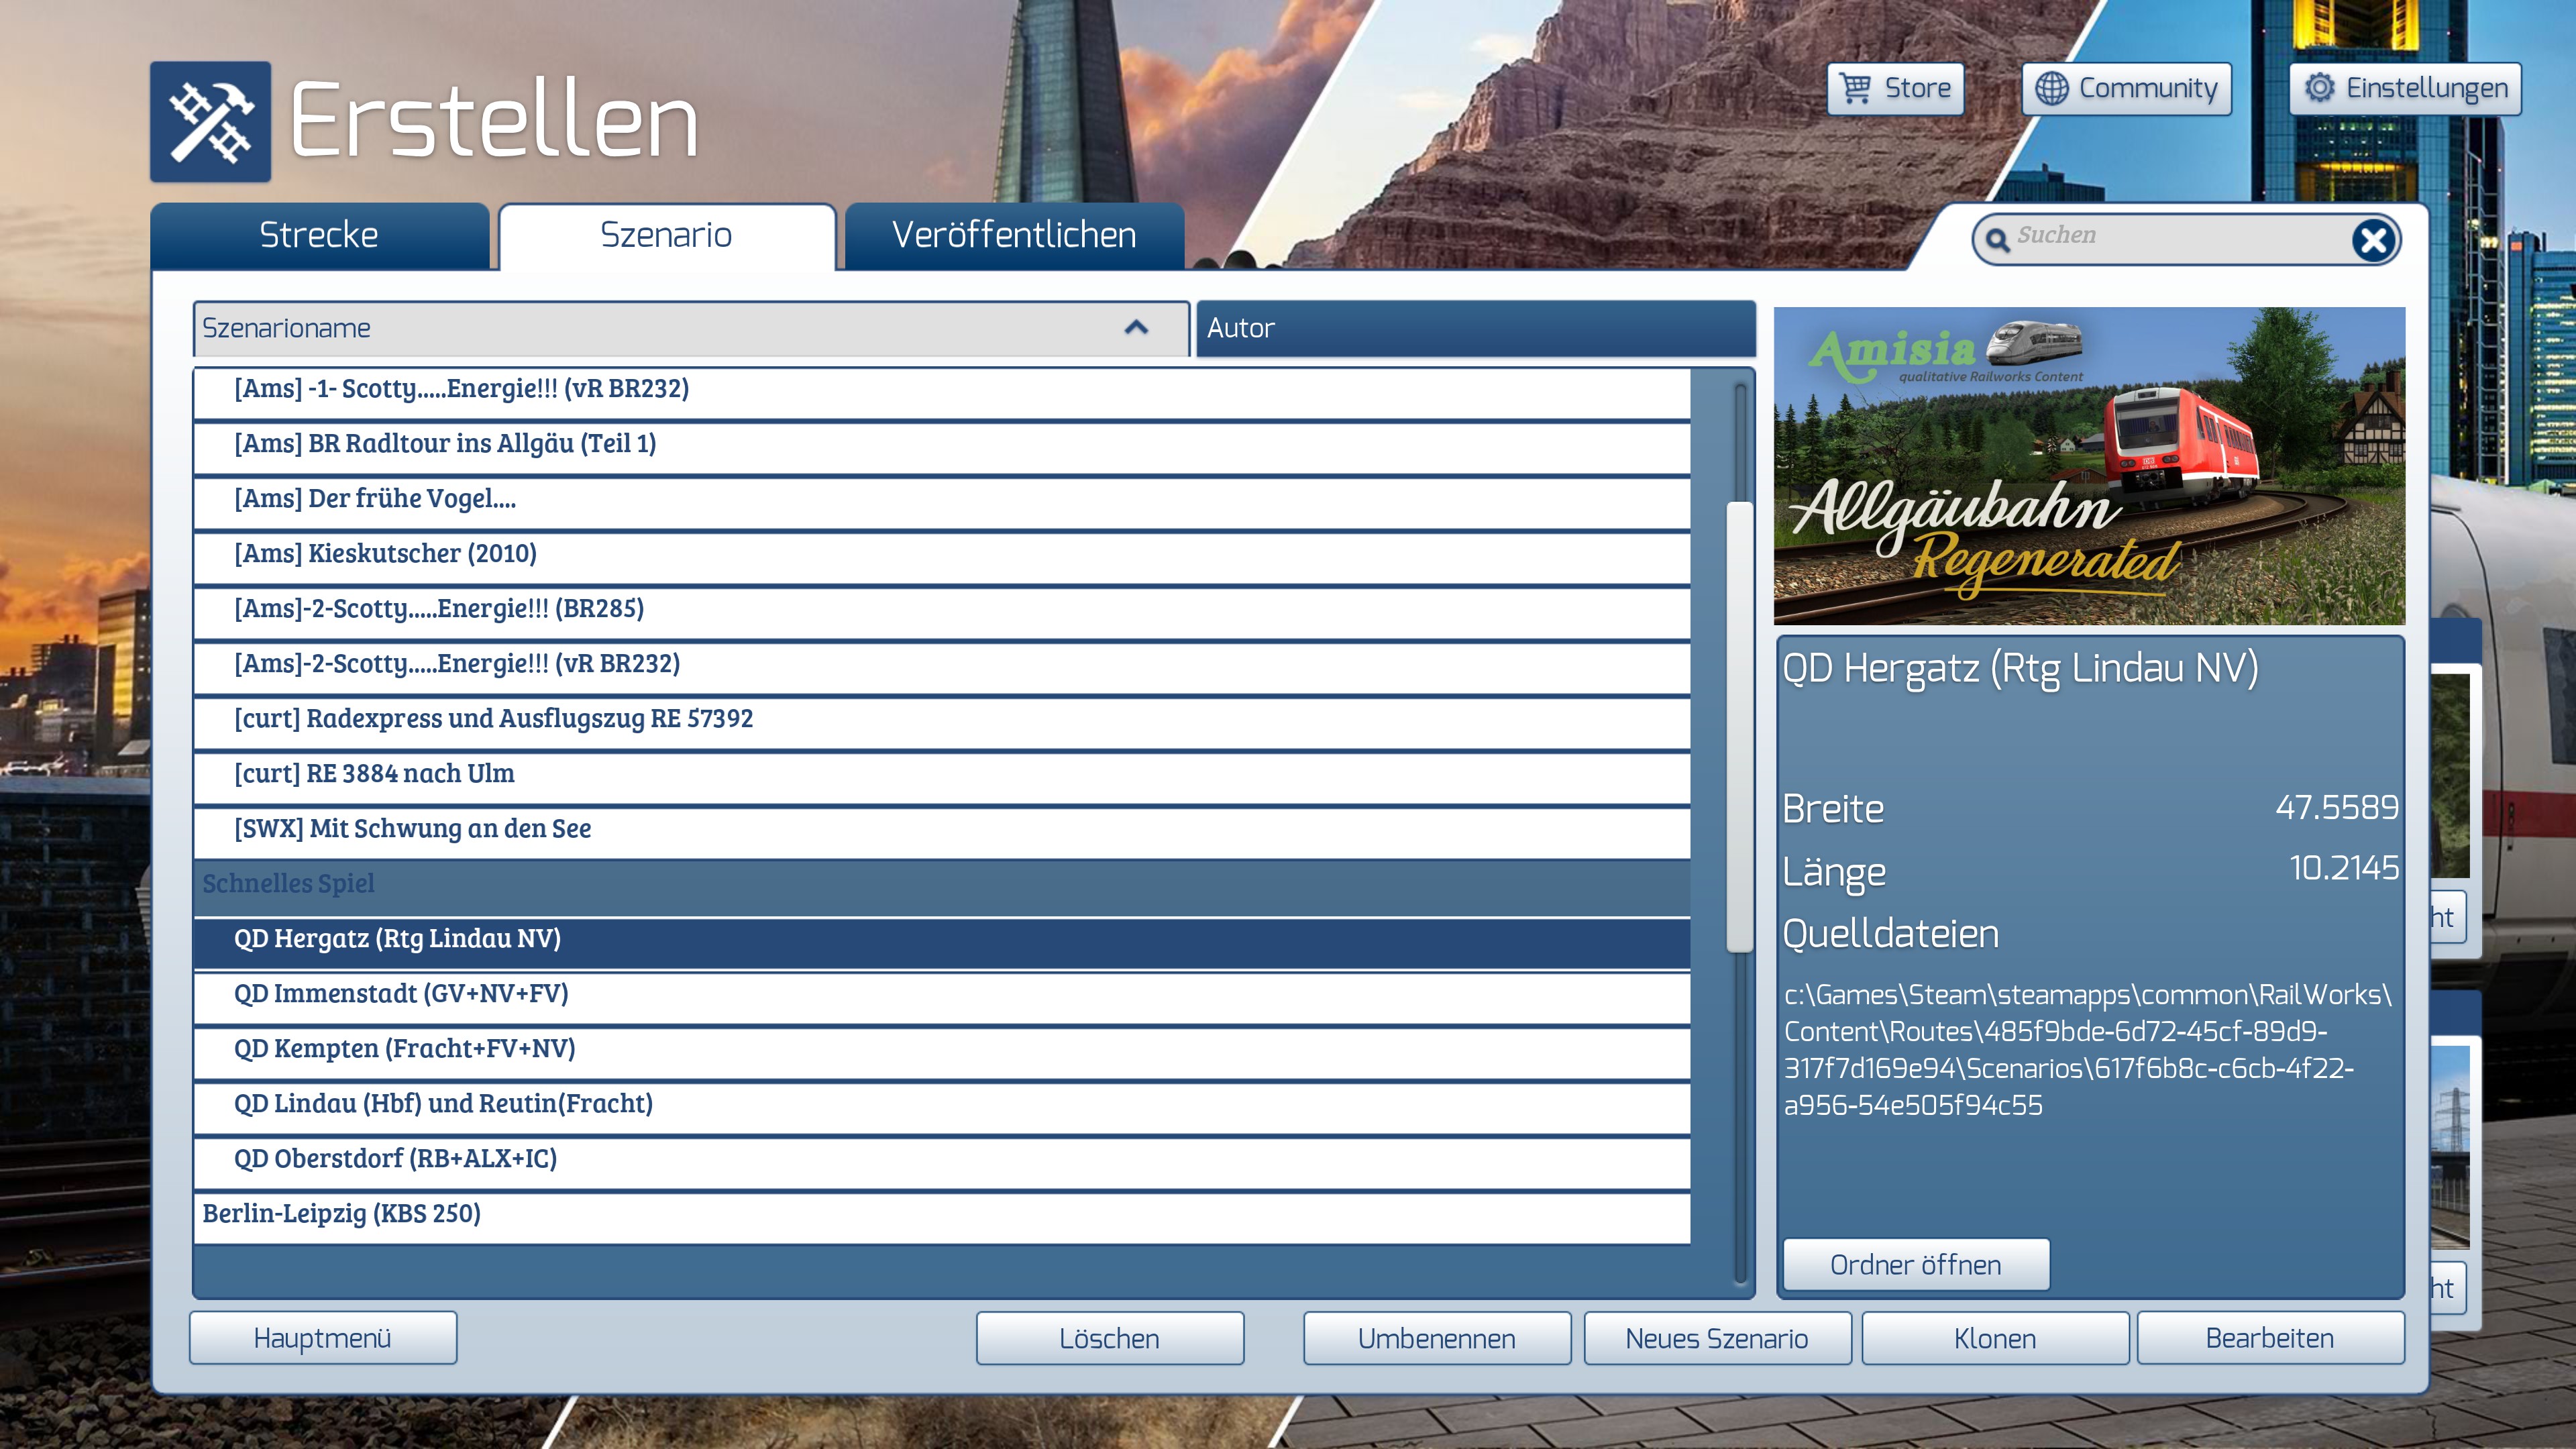Click the Löschen button
The image size is (2576, 1449).
point(1109,1338)
